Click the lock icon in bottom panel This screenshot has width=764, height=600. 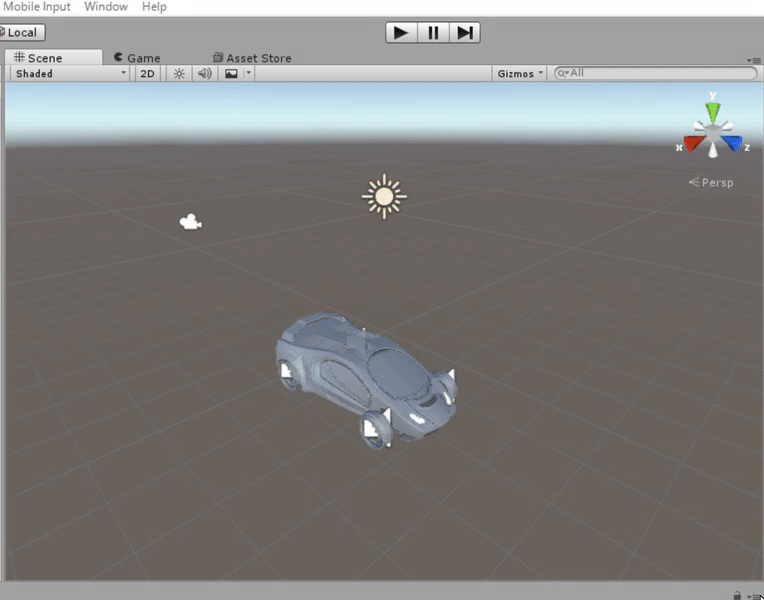pyautogui.click(x=737, y=596)
